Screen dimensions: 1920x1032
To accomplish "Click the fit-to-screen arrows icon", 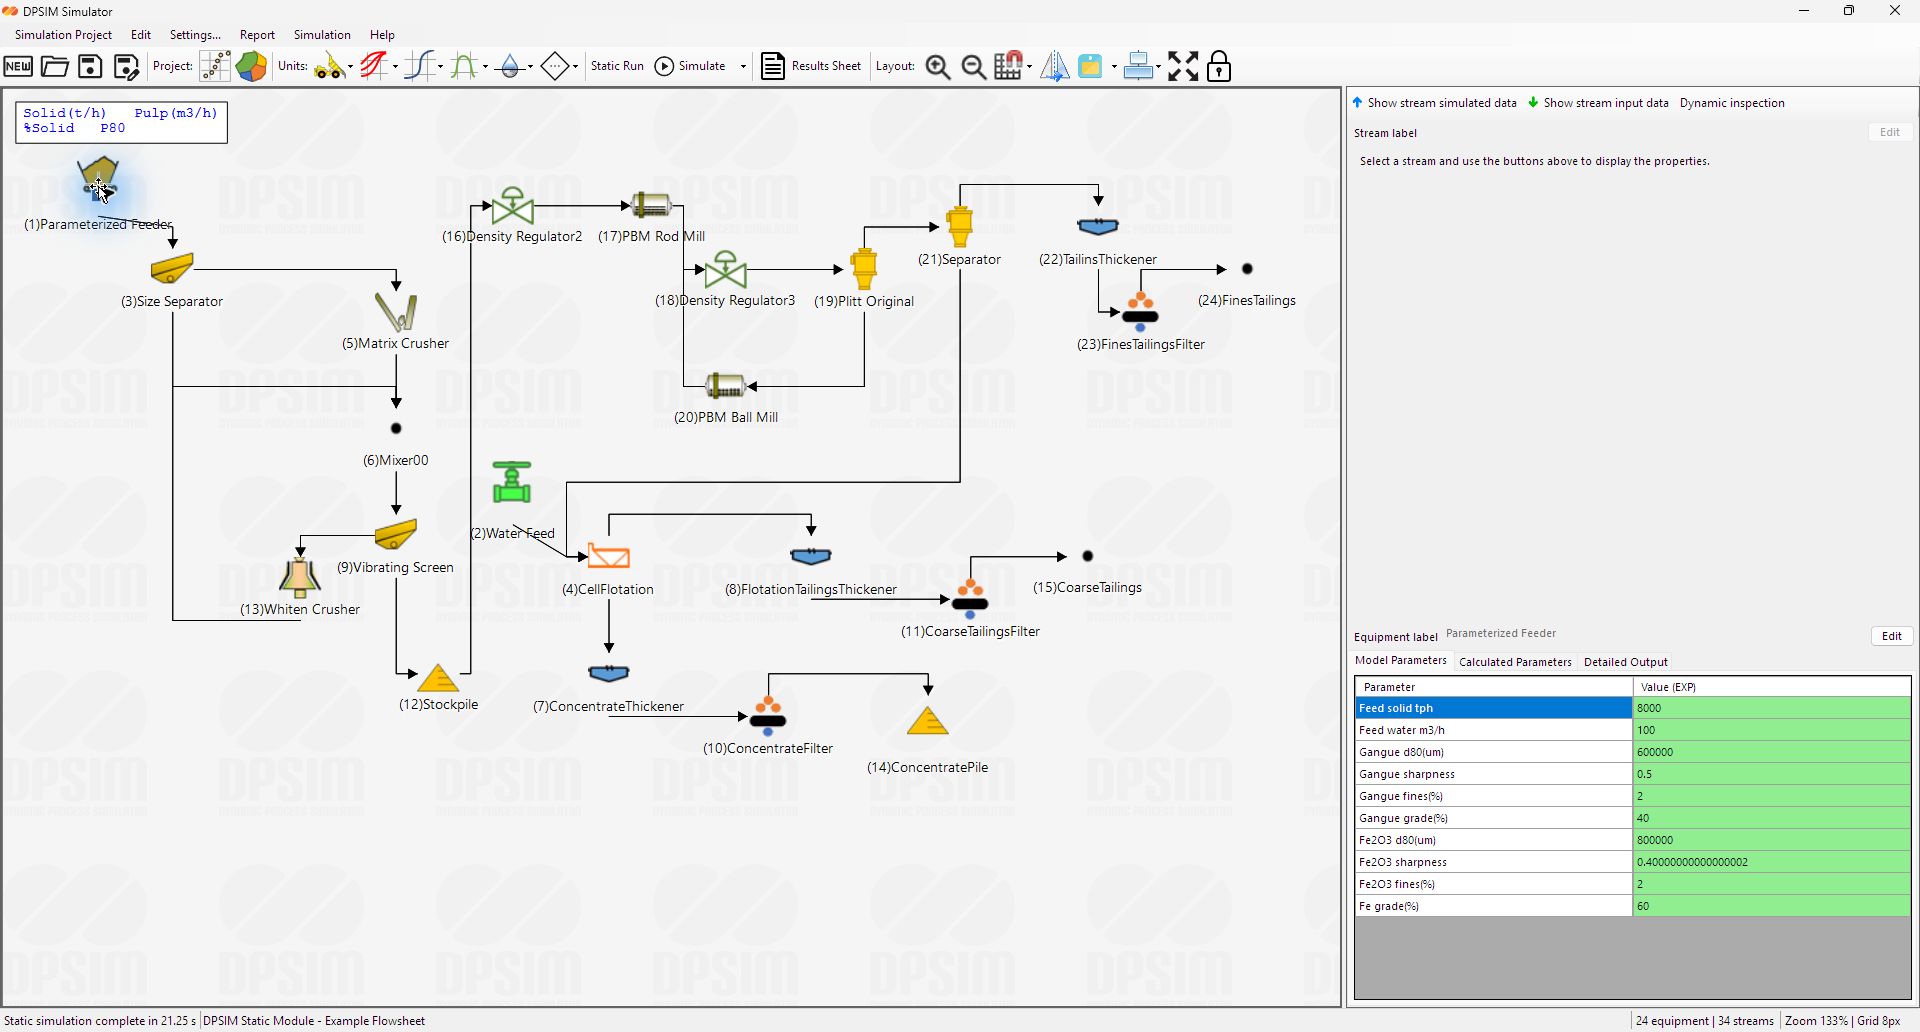I will click(1183, 67).
